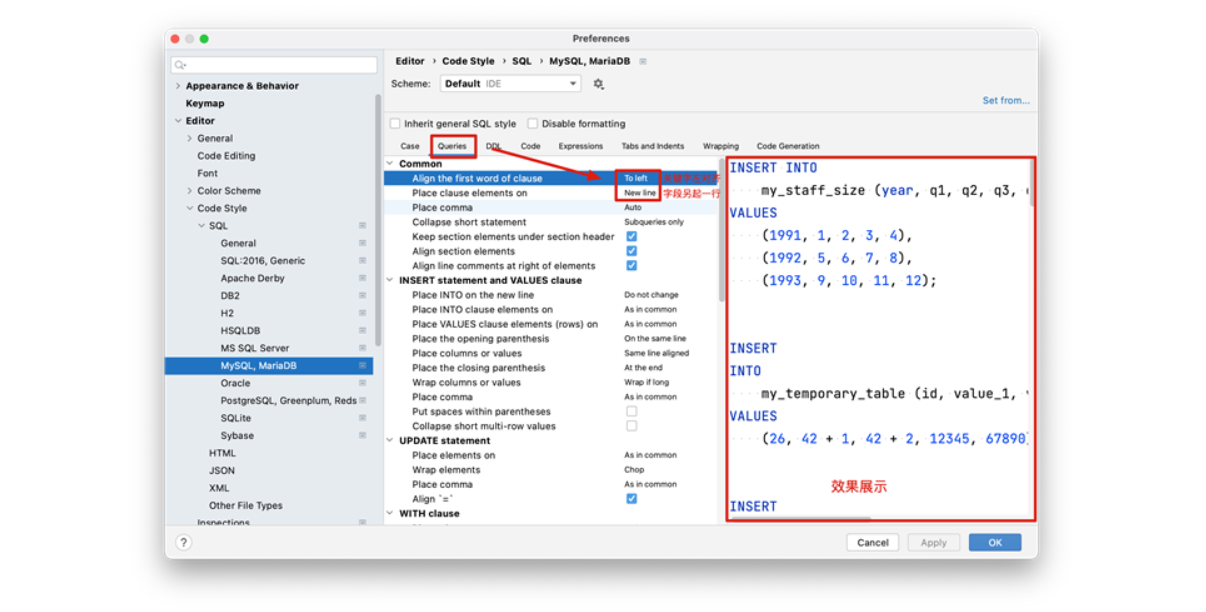The height and width of the screenshot is (612, 1206).
Task: Toggle the Align `=` checkbox
Action: click(632, 499)
